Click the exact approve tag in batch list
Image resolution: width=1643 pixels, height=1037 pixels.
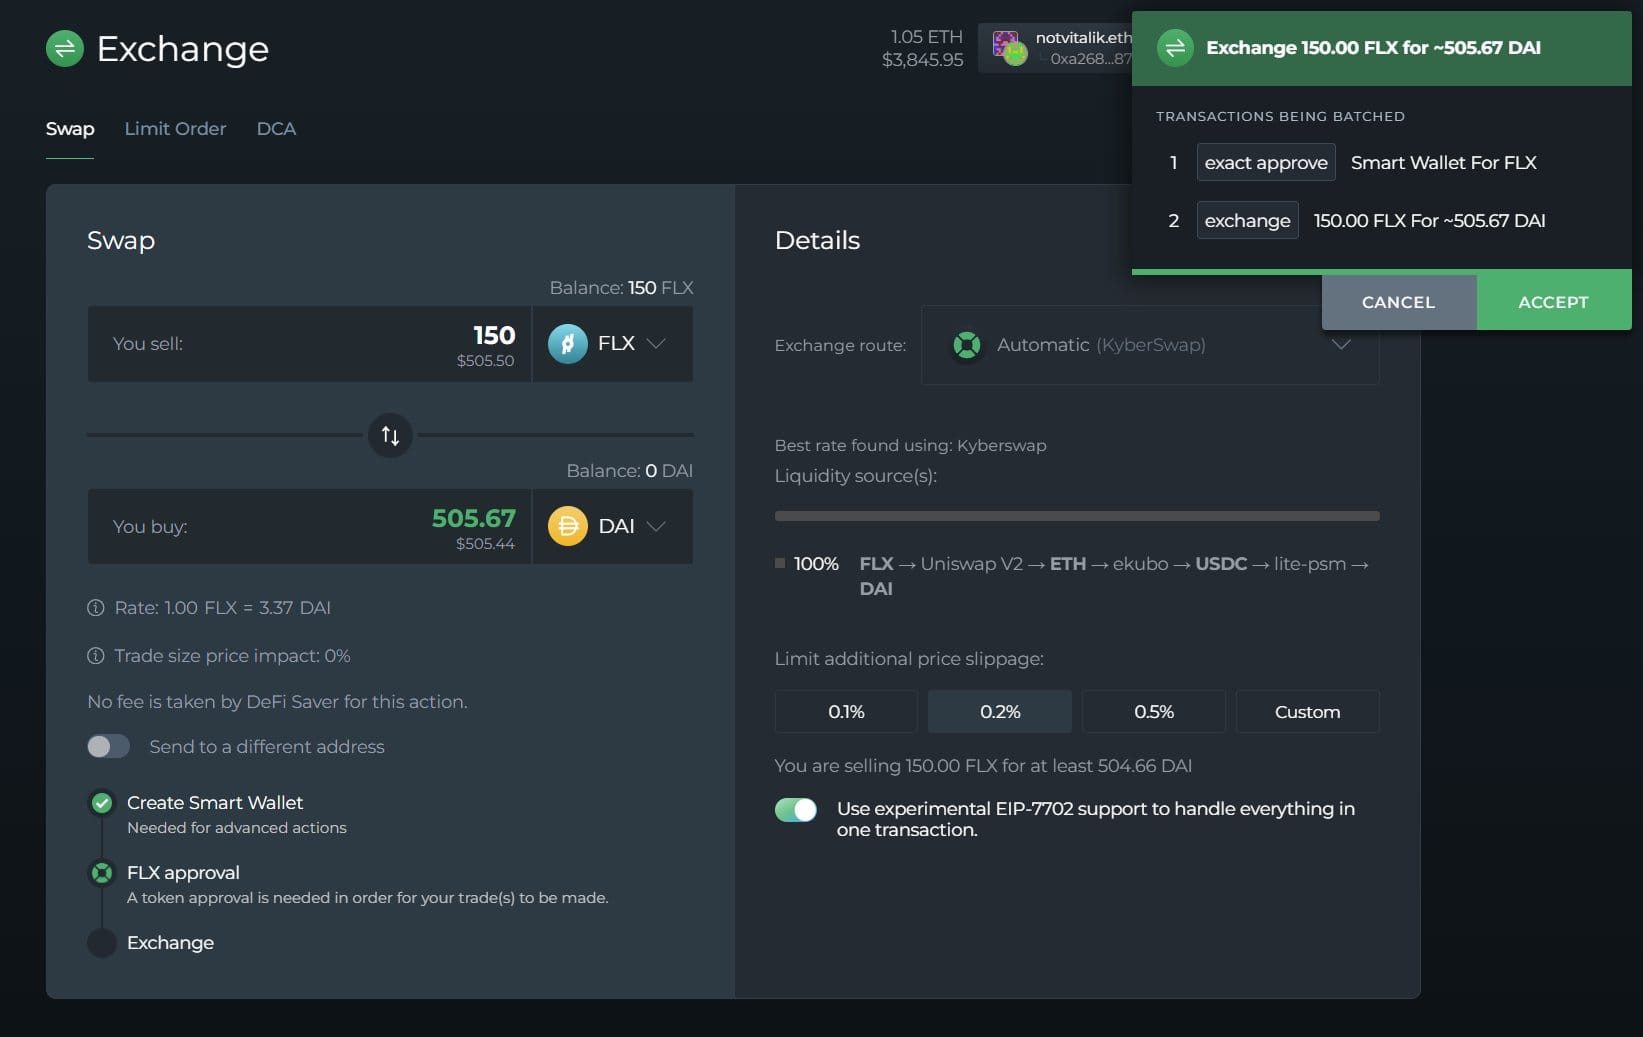click(x=1266, y=163)
